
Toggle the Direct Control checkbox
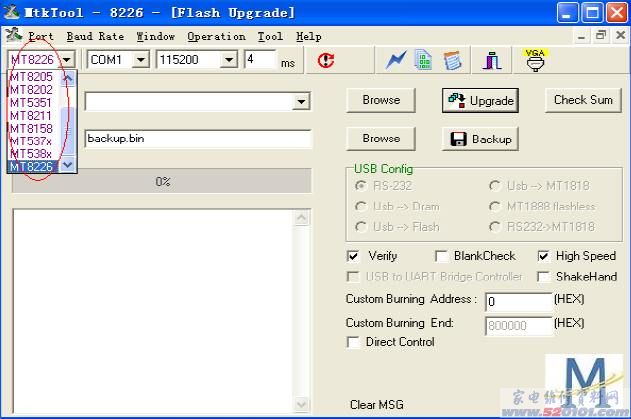[353, 342]
